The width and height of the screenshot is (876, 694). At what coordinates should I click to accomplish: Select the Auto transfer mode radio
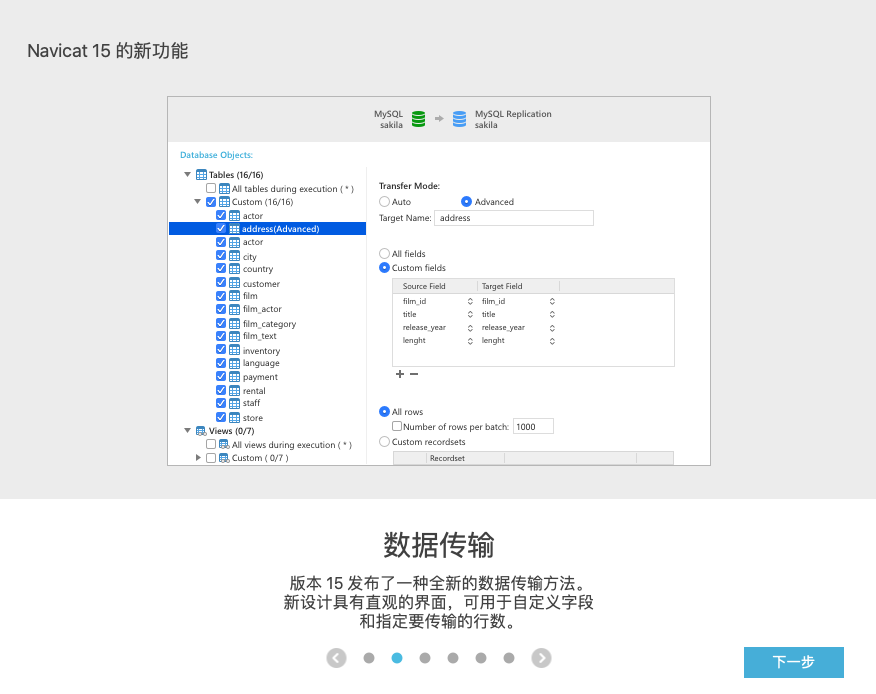coord(384,201)
